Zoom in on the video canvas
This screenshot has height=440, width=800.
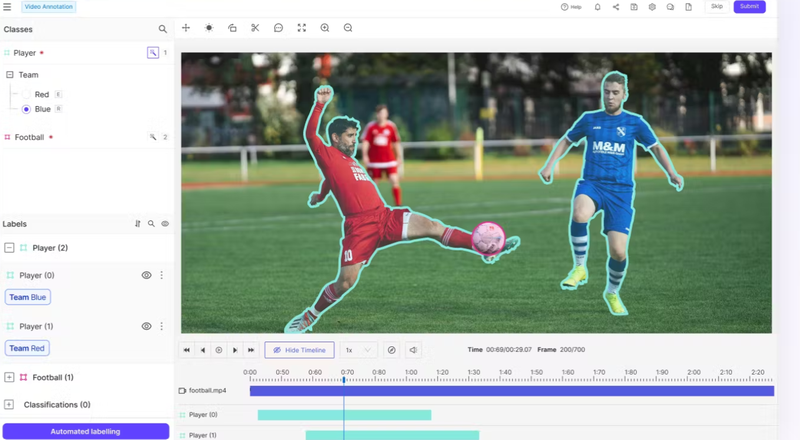pyautogui.click(x=325, y=28)
